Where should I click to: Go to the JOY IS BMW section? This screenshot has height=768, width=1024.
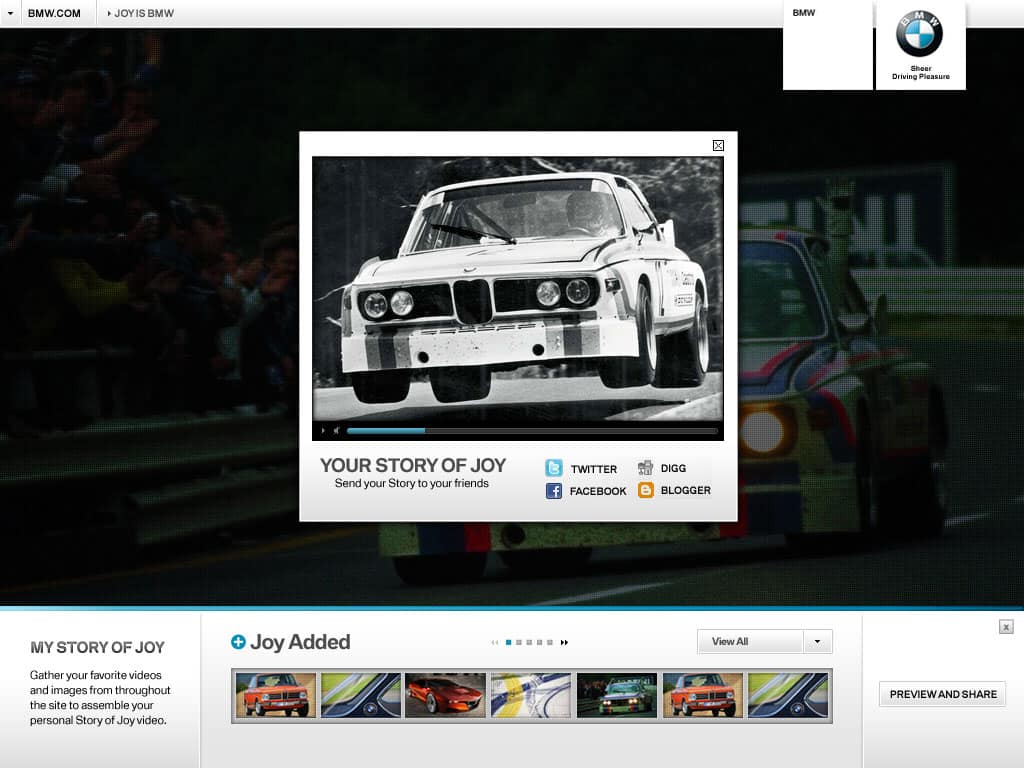(143, 13)
